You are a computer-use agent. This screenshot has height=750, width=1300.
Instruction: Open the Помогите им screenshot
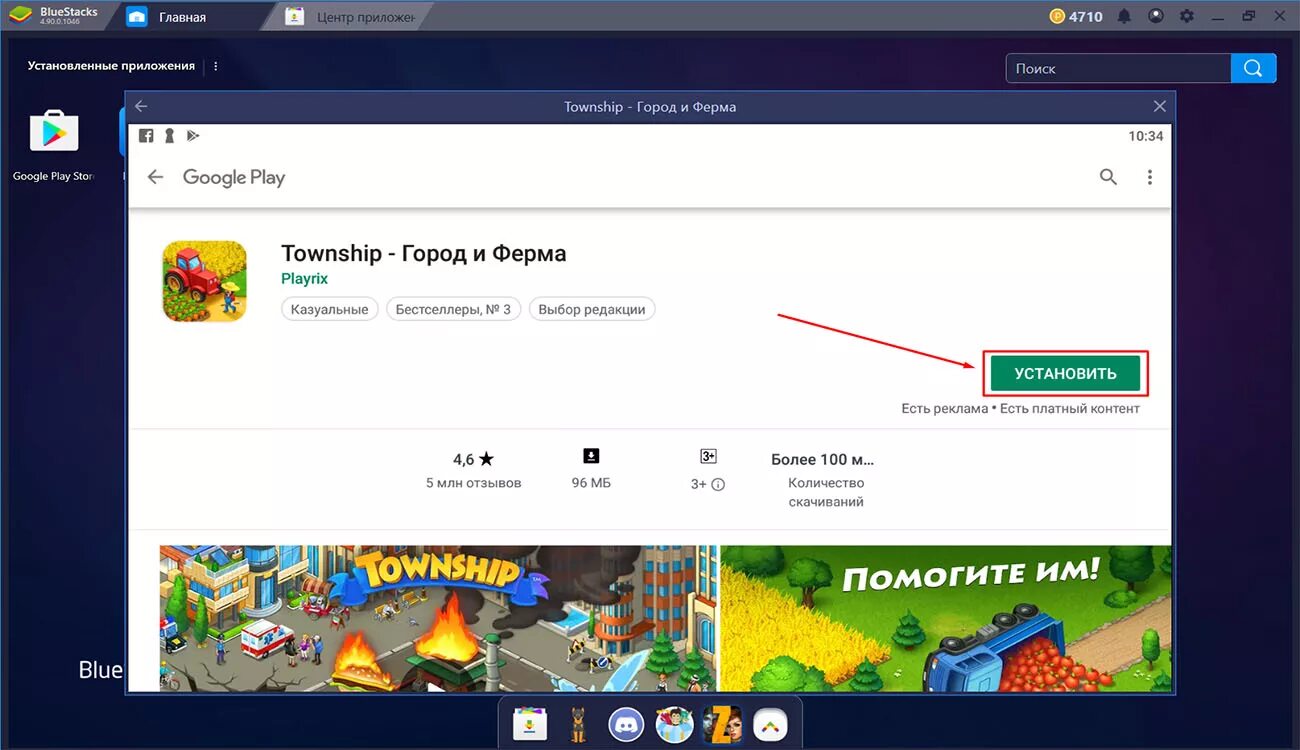946,618
